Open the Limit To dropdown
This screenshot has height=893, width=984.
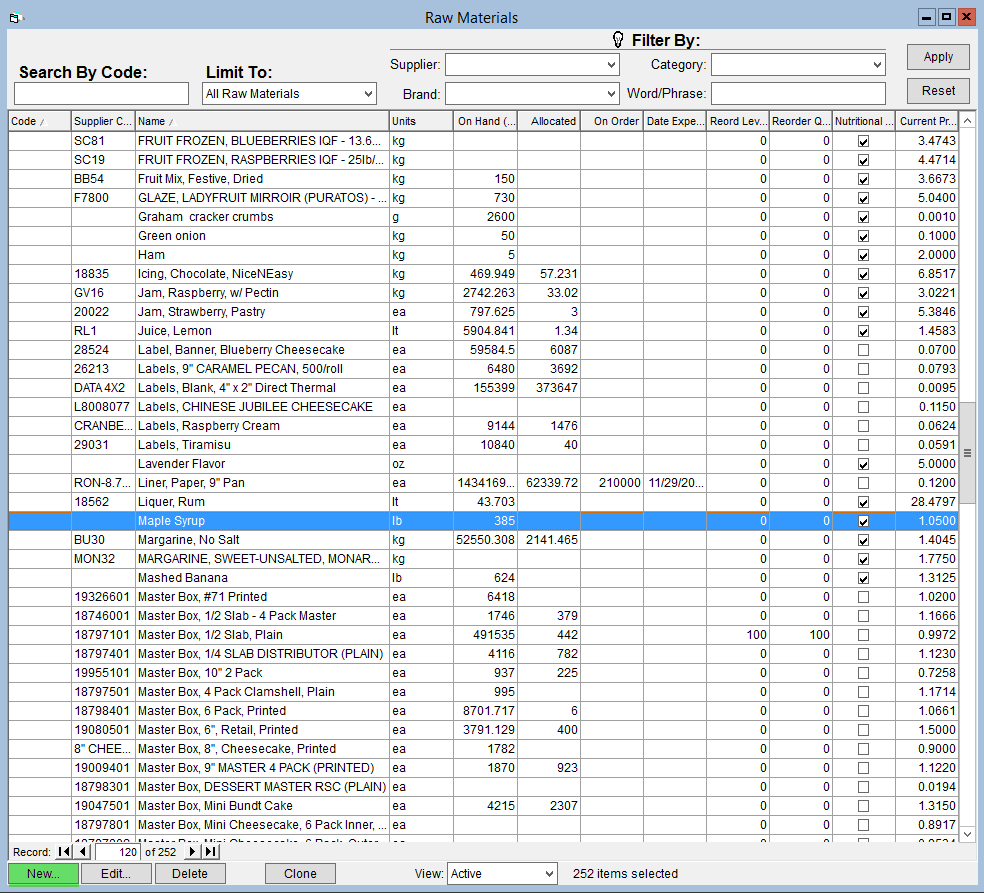(368, 94)
